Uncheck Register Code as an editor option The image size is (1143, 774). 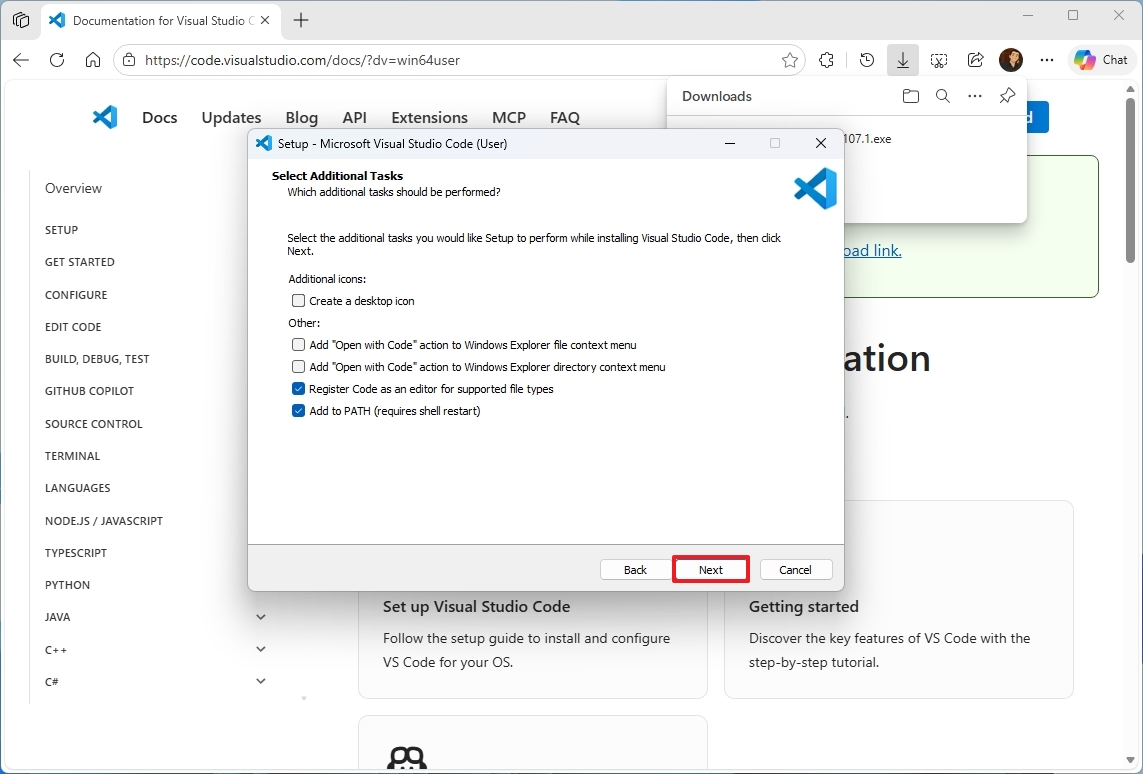298,388
